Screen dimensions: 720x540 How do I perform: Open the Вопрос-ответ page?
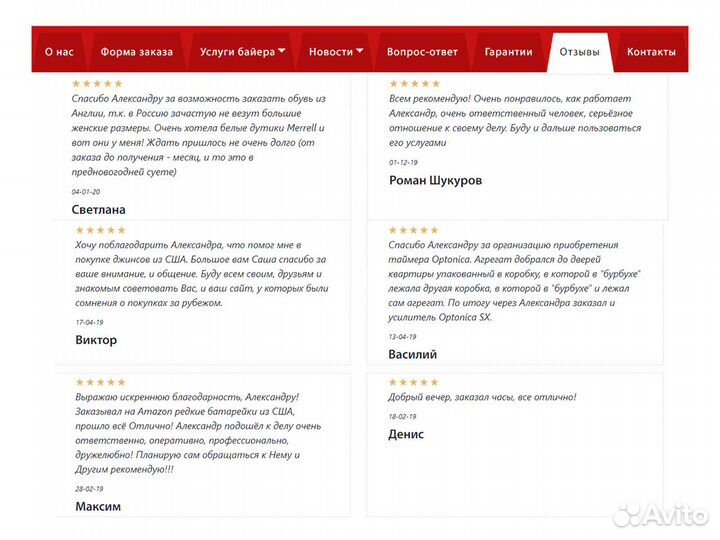coord(422,52)
